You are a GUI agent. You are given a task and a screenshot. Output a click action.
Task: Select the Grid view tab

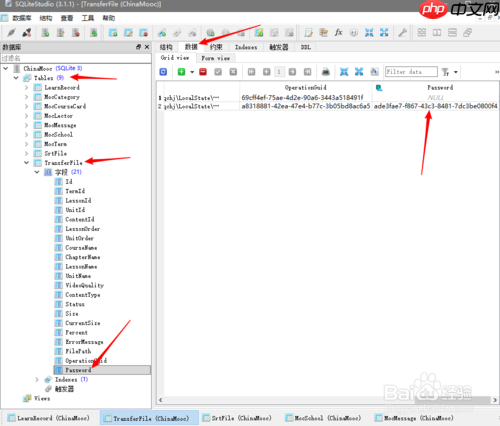(x=175, y=58)
